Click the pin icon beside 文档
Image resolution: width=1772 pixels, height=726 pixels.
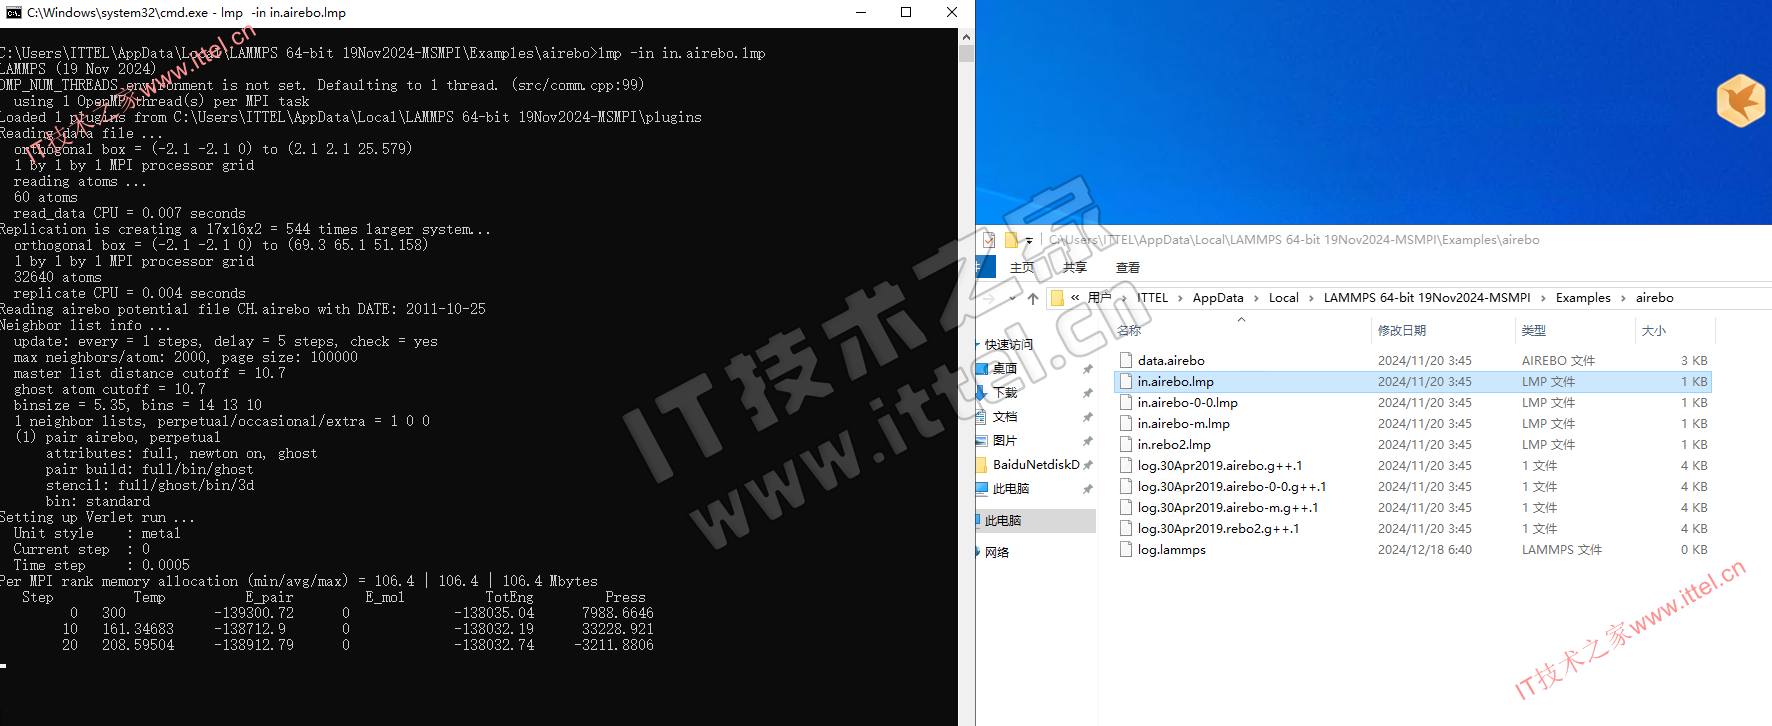coord(1087,417)
